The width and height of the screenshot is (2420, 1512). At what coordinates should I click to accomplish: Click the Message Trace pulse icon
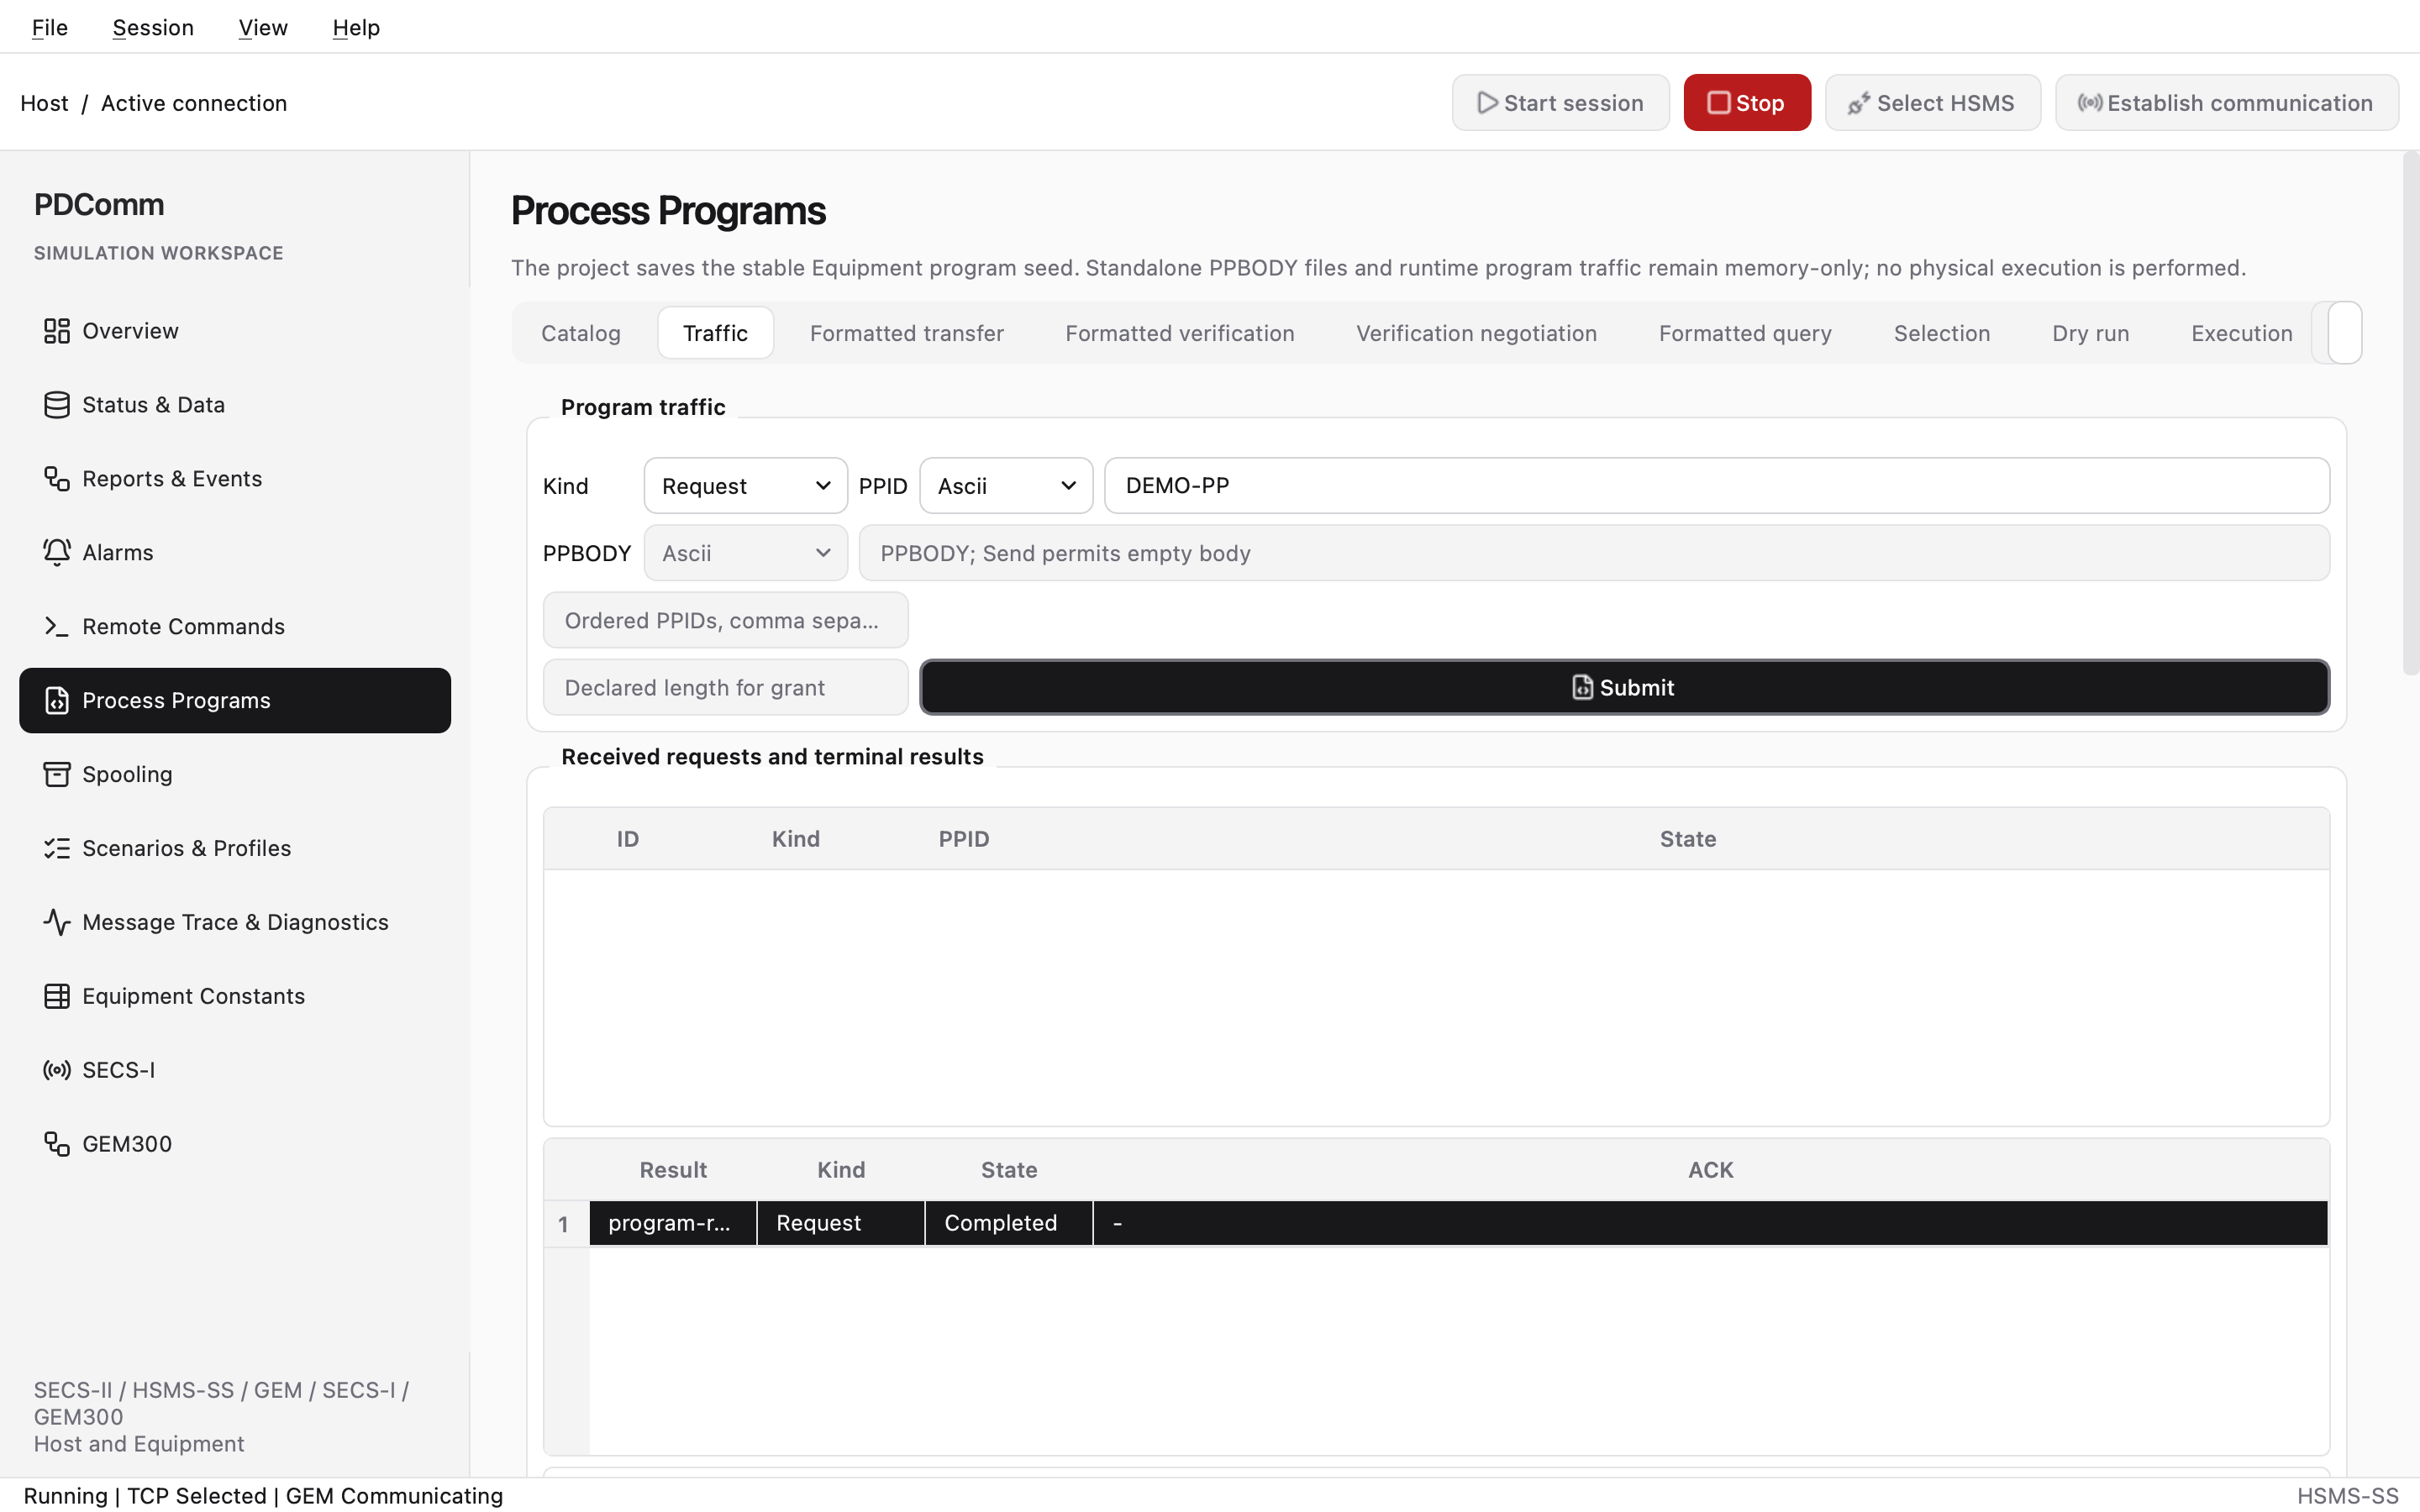pos(56,923)
